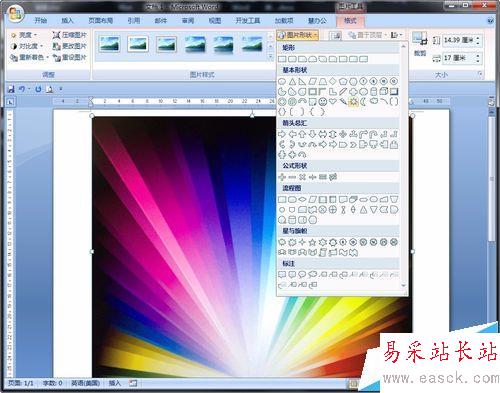Image resolution: width=500 pixels, height=393 pixels.
Task: Open the 视图 (View) ribbon tab
Action: [215, 21]
